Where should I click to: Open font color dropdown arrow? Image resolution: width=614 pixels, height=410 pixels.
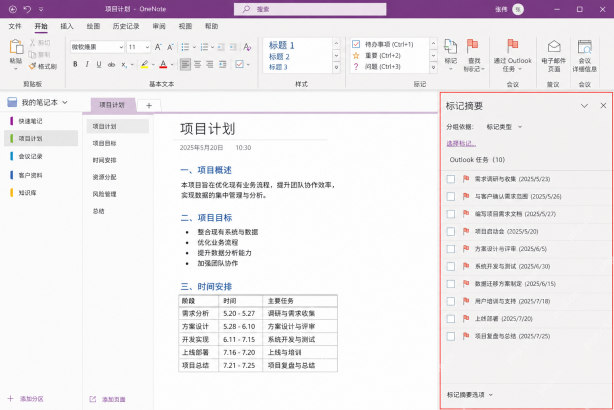click(172, 65)
